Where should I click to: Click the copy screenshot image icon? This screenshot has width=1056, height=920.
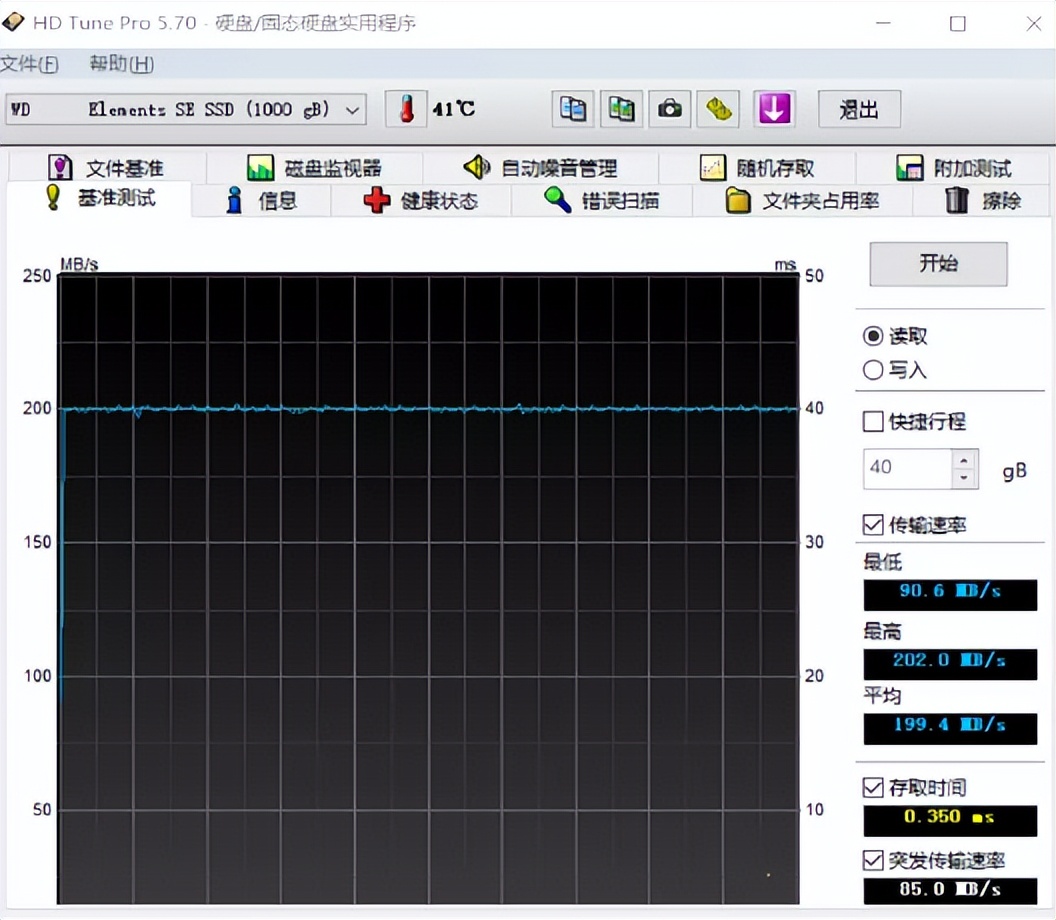622,109
